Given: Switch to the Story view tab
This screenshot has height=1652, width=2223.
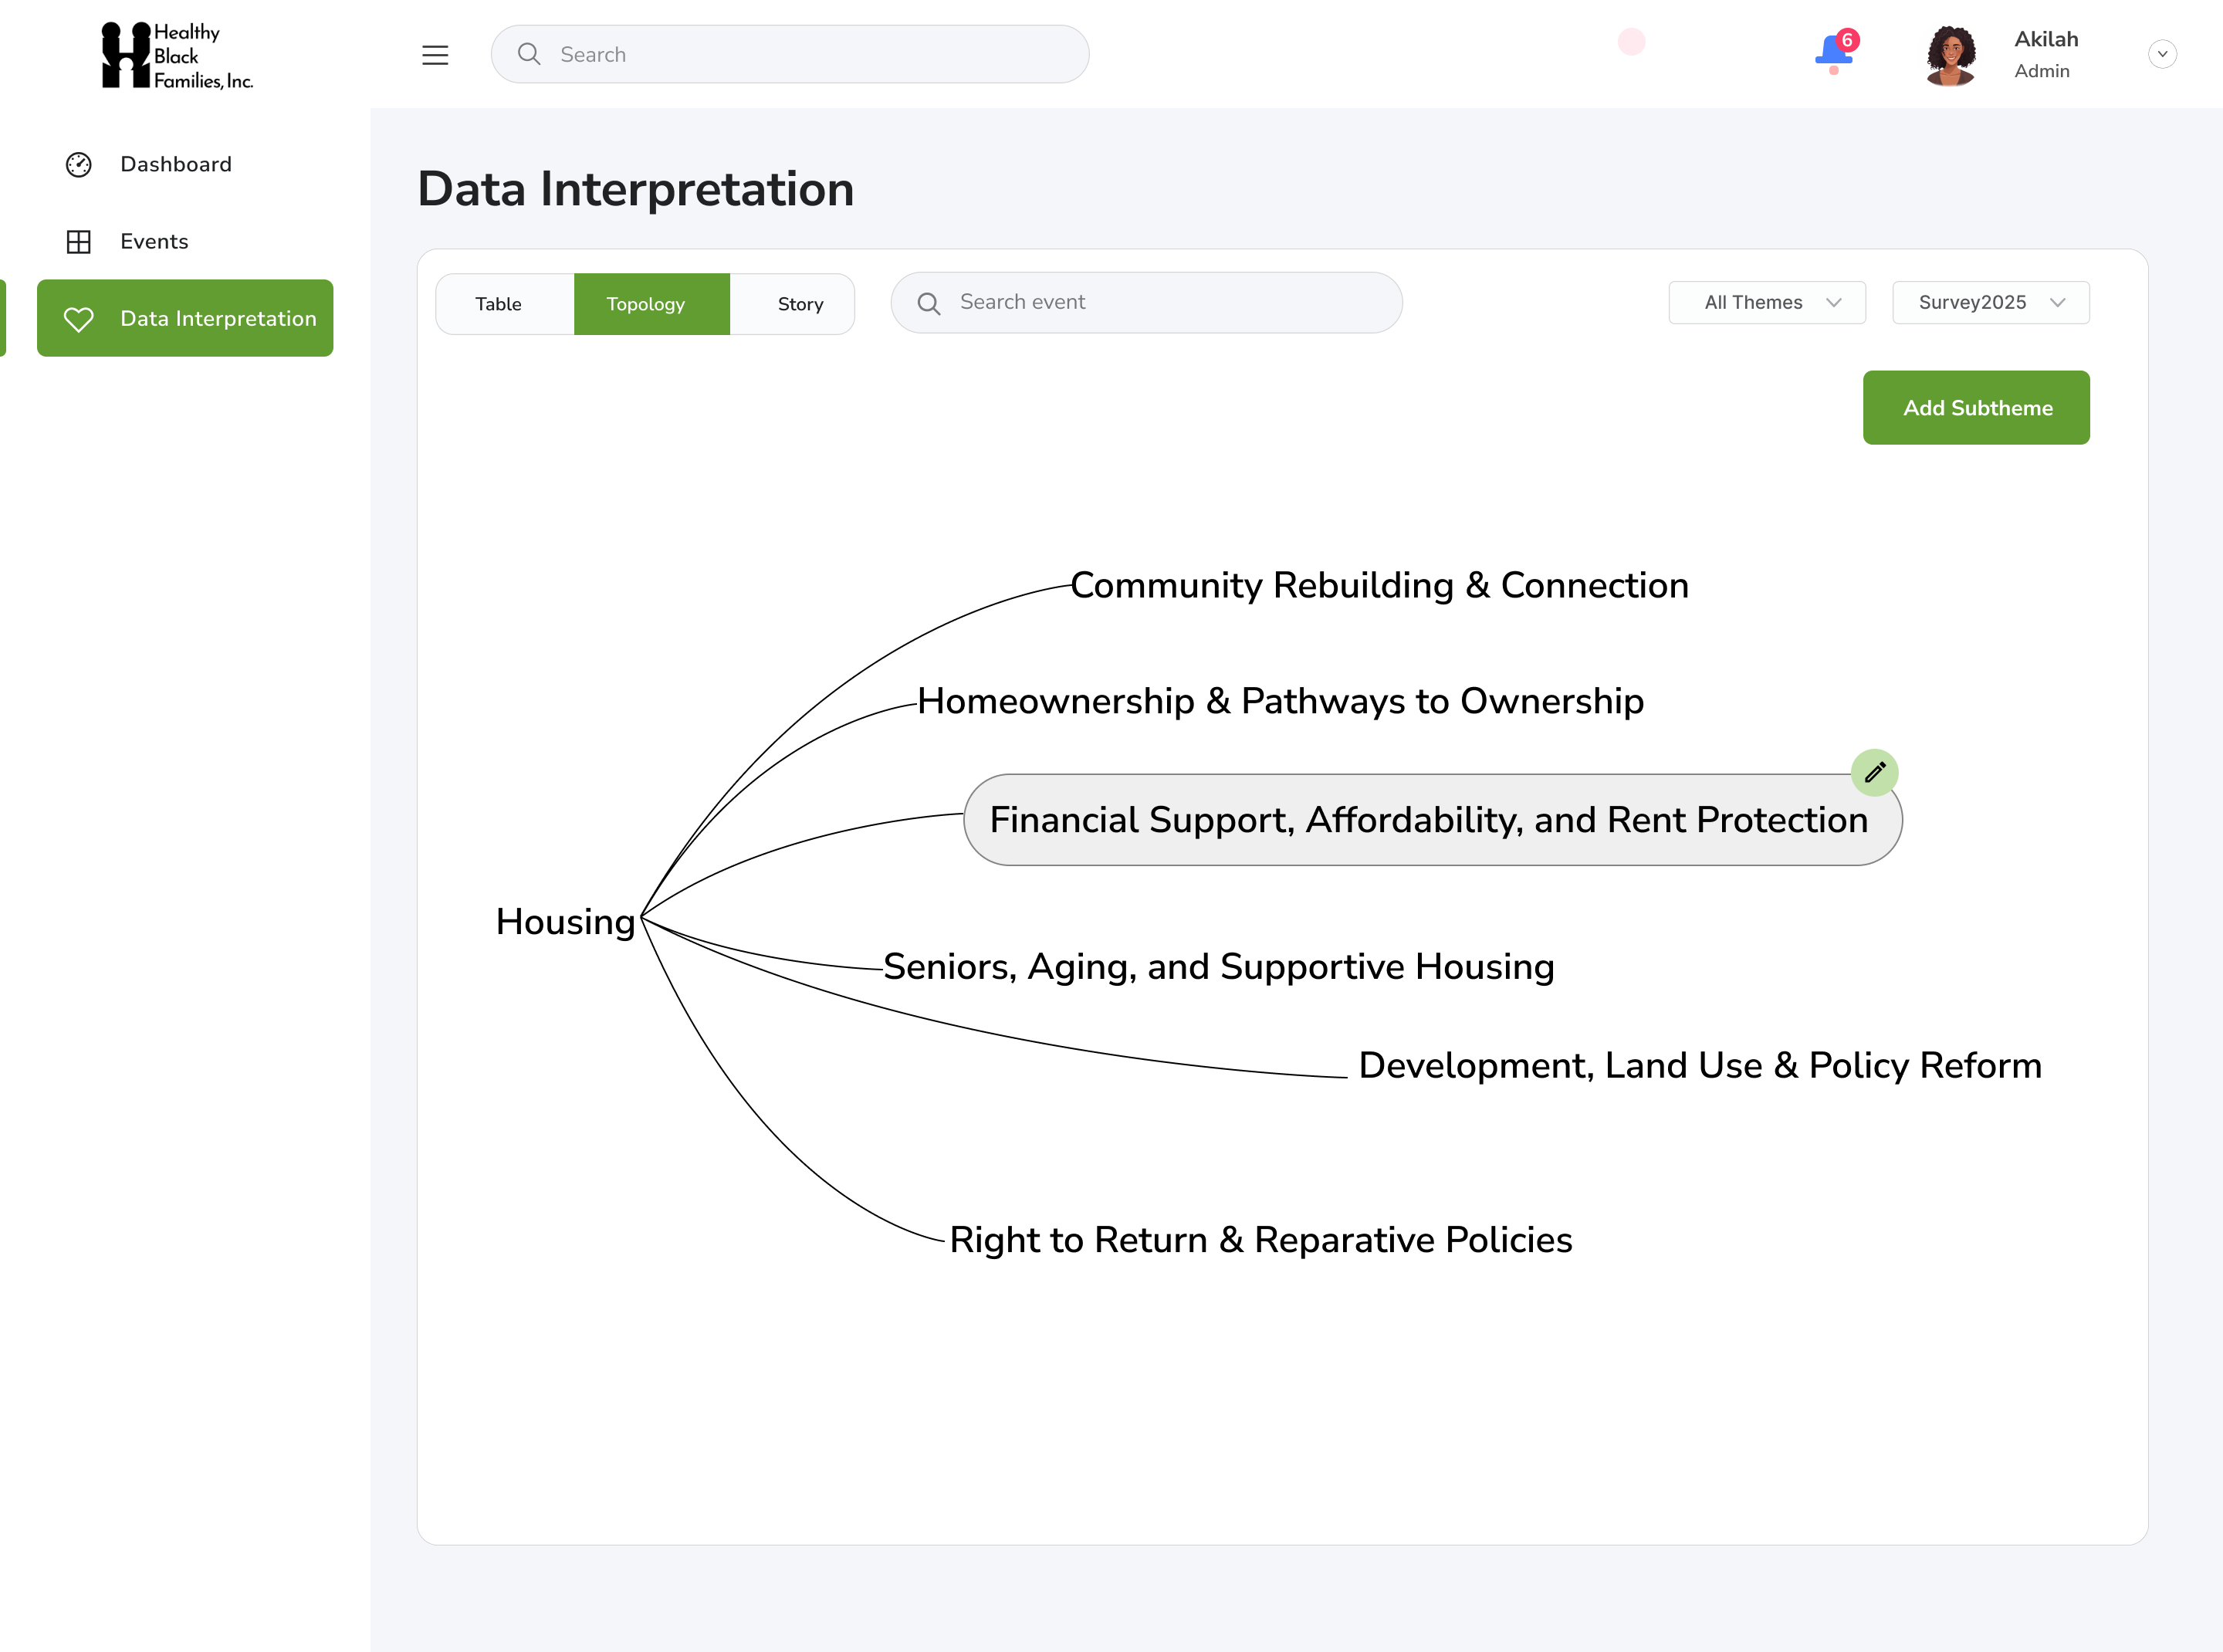Looking at the screenshot, I should 800,304.
